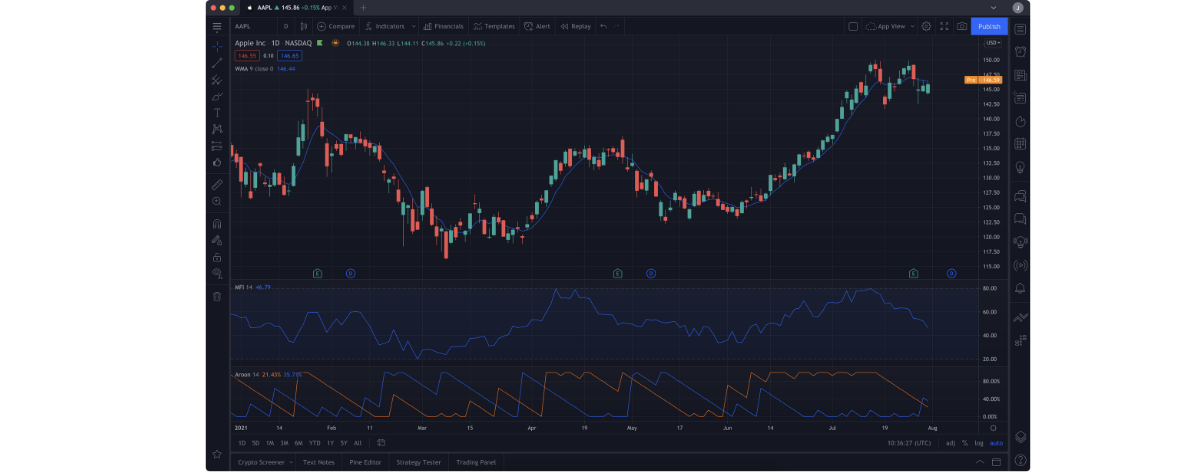Open the hotlists panel icon
This screenshot has width=1181, height=472.
(x=1021, y=121)
